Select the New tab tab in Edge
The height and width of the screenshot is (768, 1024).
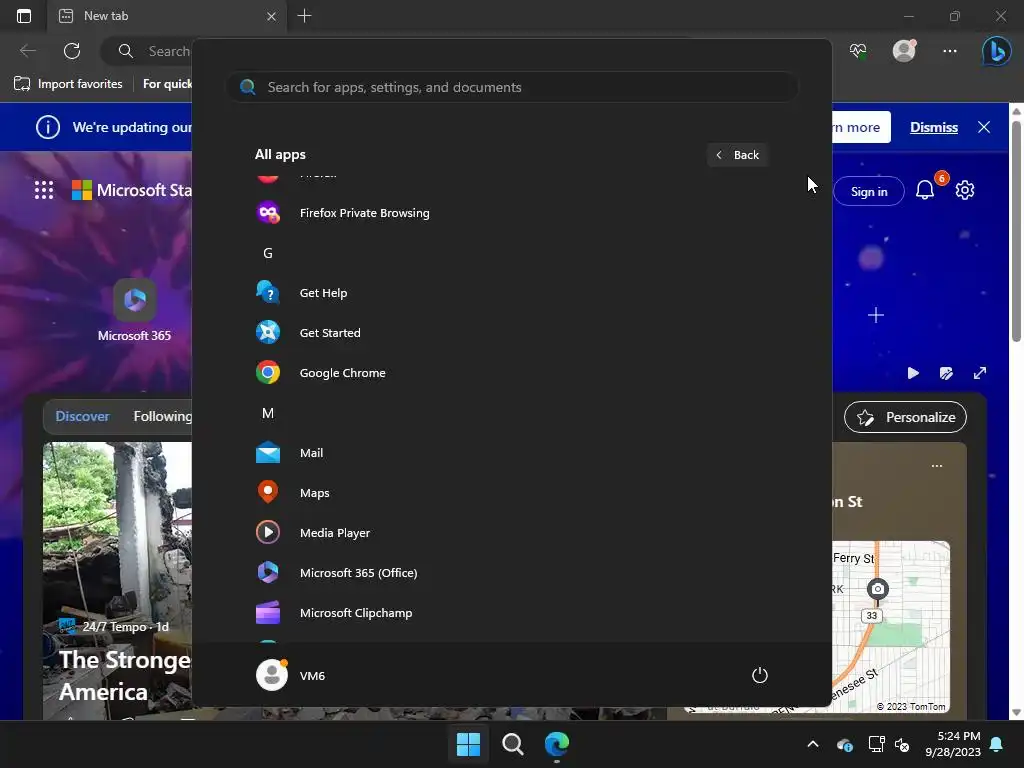click(x=167, y=16)
